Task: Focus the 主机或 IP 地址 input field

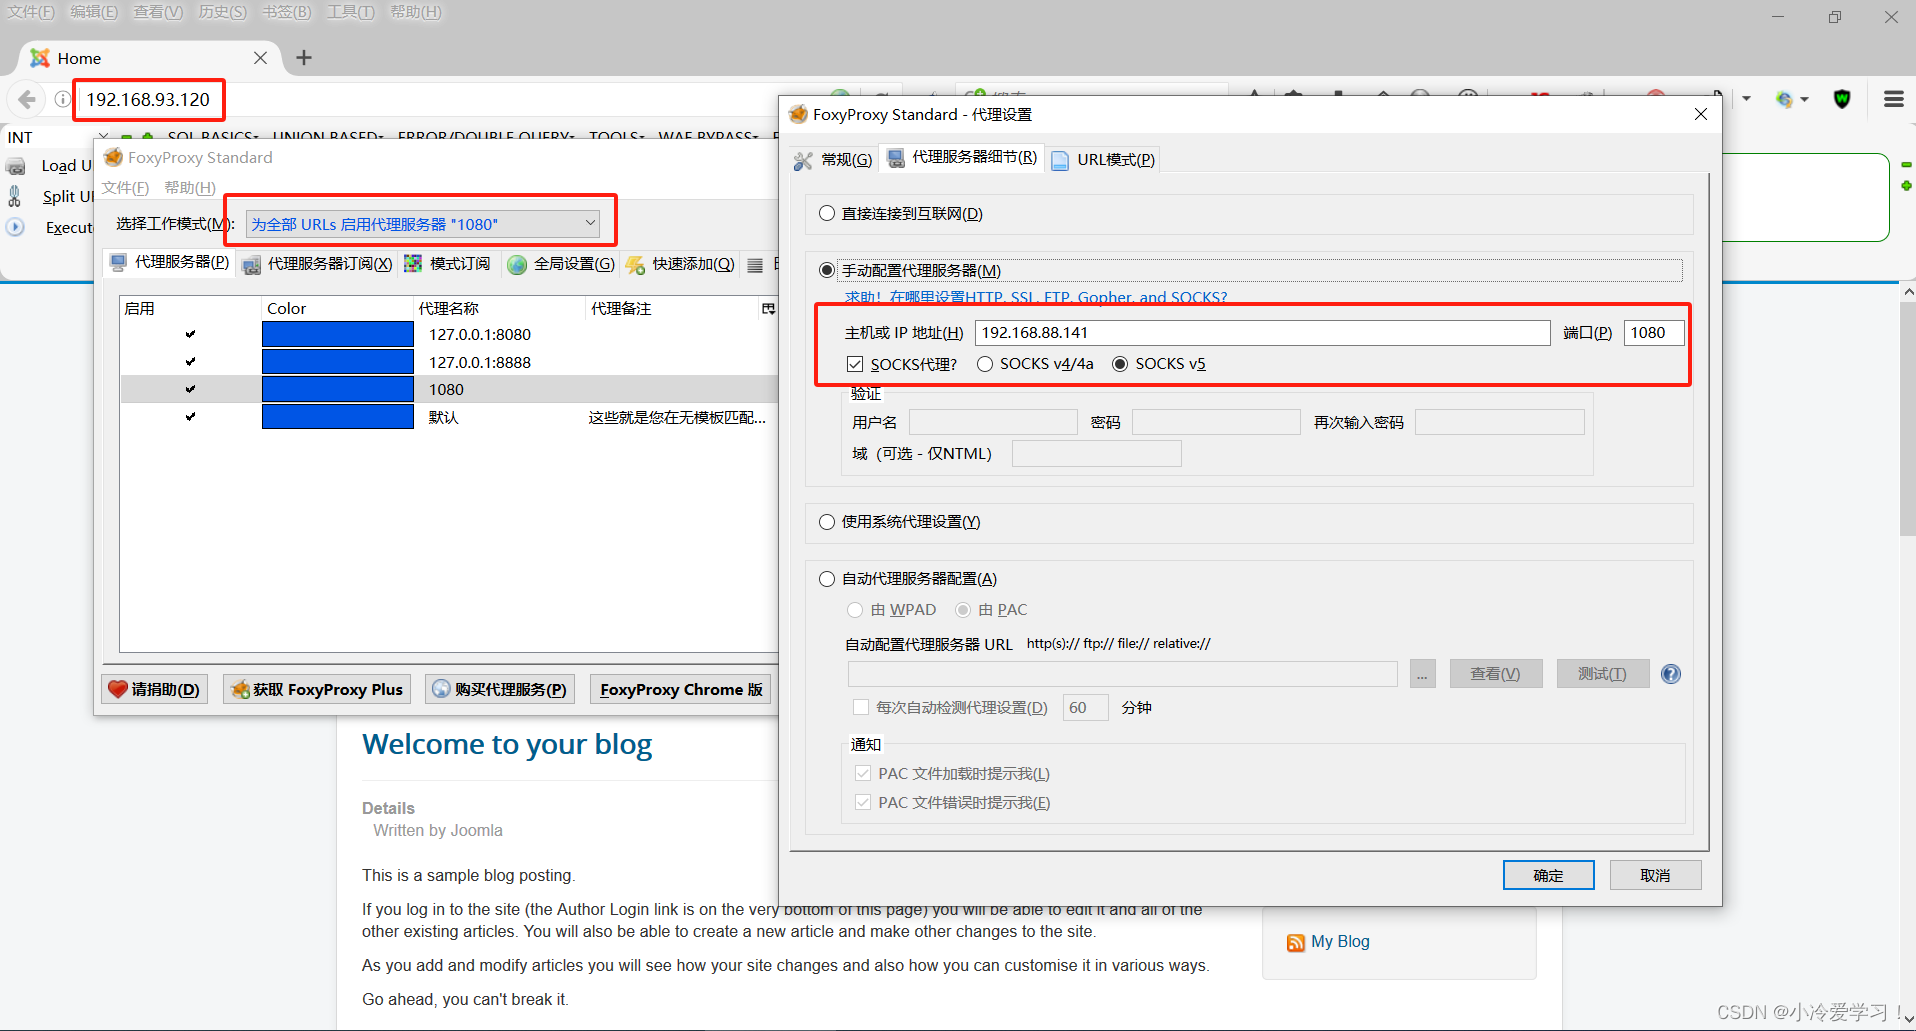Action: click(x=1262, y=333)
